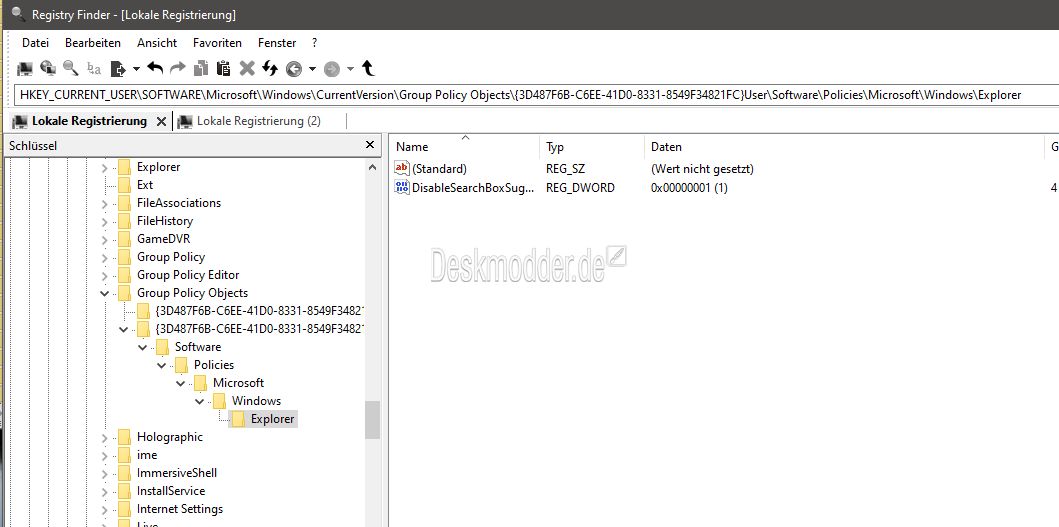1059x527 pixels.
Task: Close the Schlüssel tree pane
Action: tap(369, 145)
